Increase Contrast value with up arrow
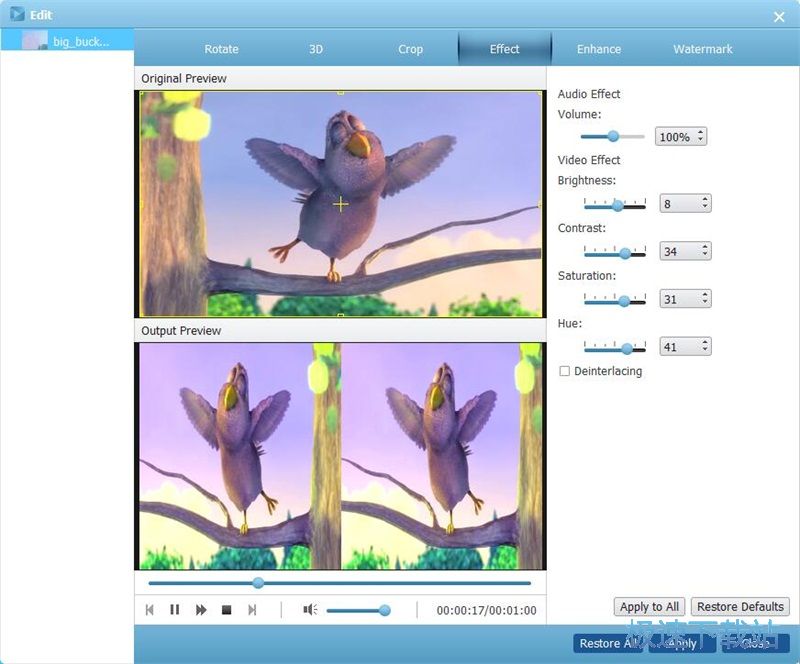800x664 pixels. 705,246
